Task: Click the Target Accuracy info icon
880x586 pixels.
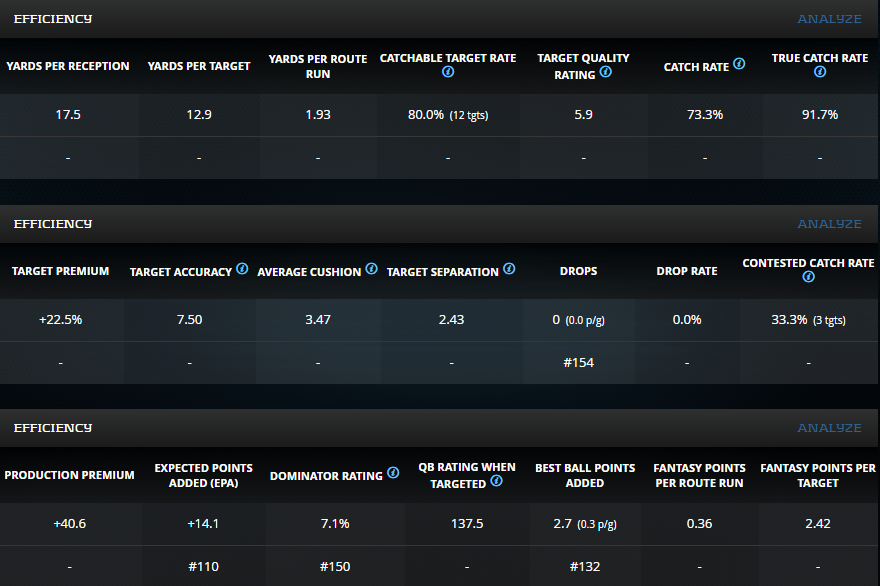Action: [242, 269]
